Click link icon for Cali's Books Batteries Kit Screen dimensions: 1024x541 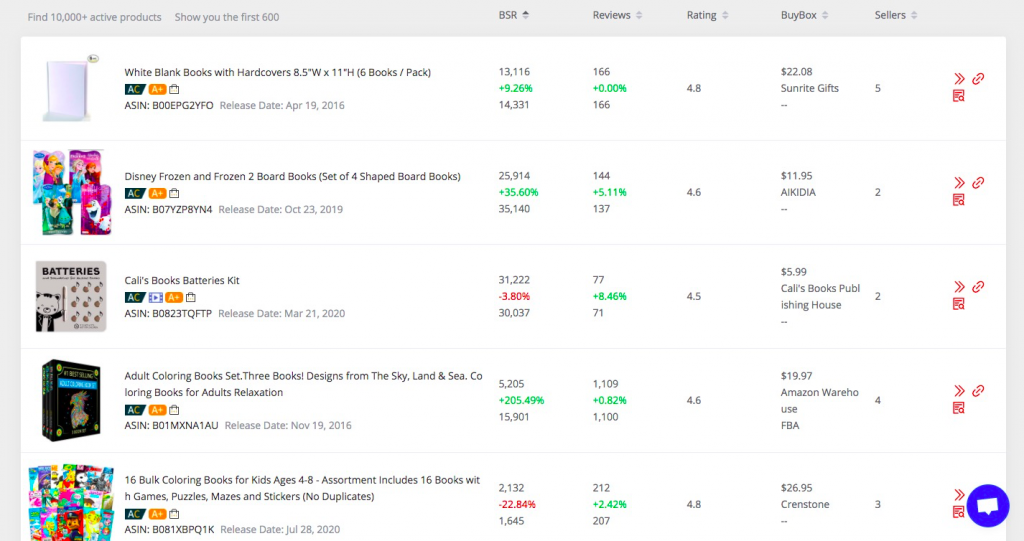[978, 287]
